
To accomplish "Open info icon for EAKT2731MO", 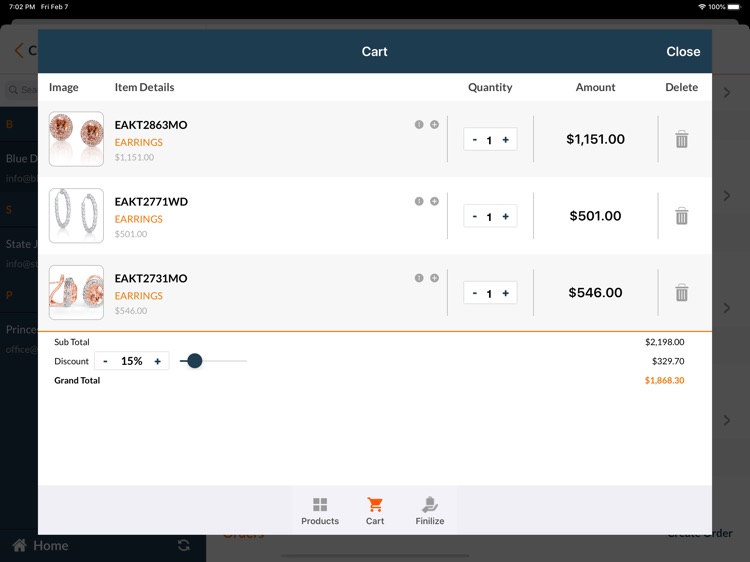I will tap(419, 278).
